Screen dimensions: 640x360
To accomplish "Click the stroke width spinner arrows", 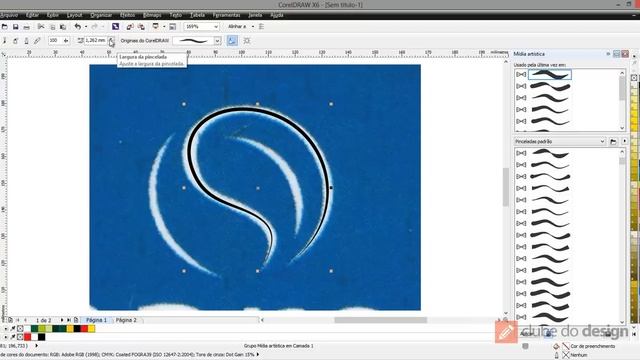I will pyautogui.click(x=111, y=40).
